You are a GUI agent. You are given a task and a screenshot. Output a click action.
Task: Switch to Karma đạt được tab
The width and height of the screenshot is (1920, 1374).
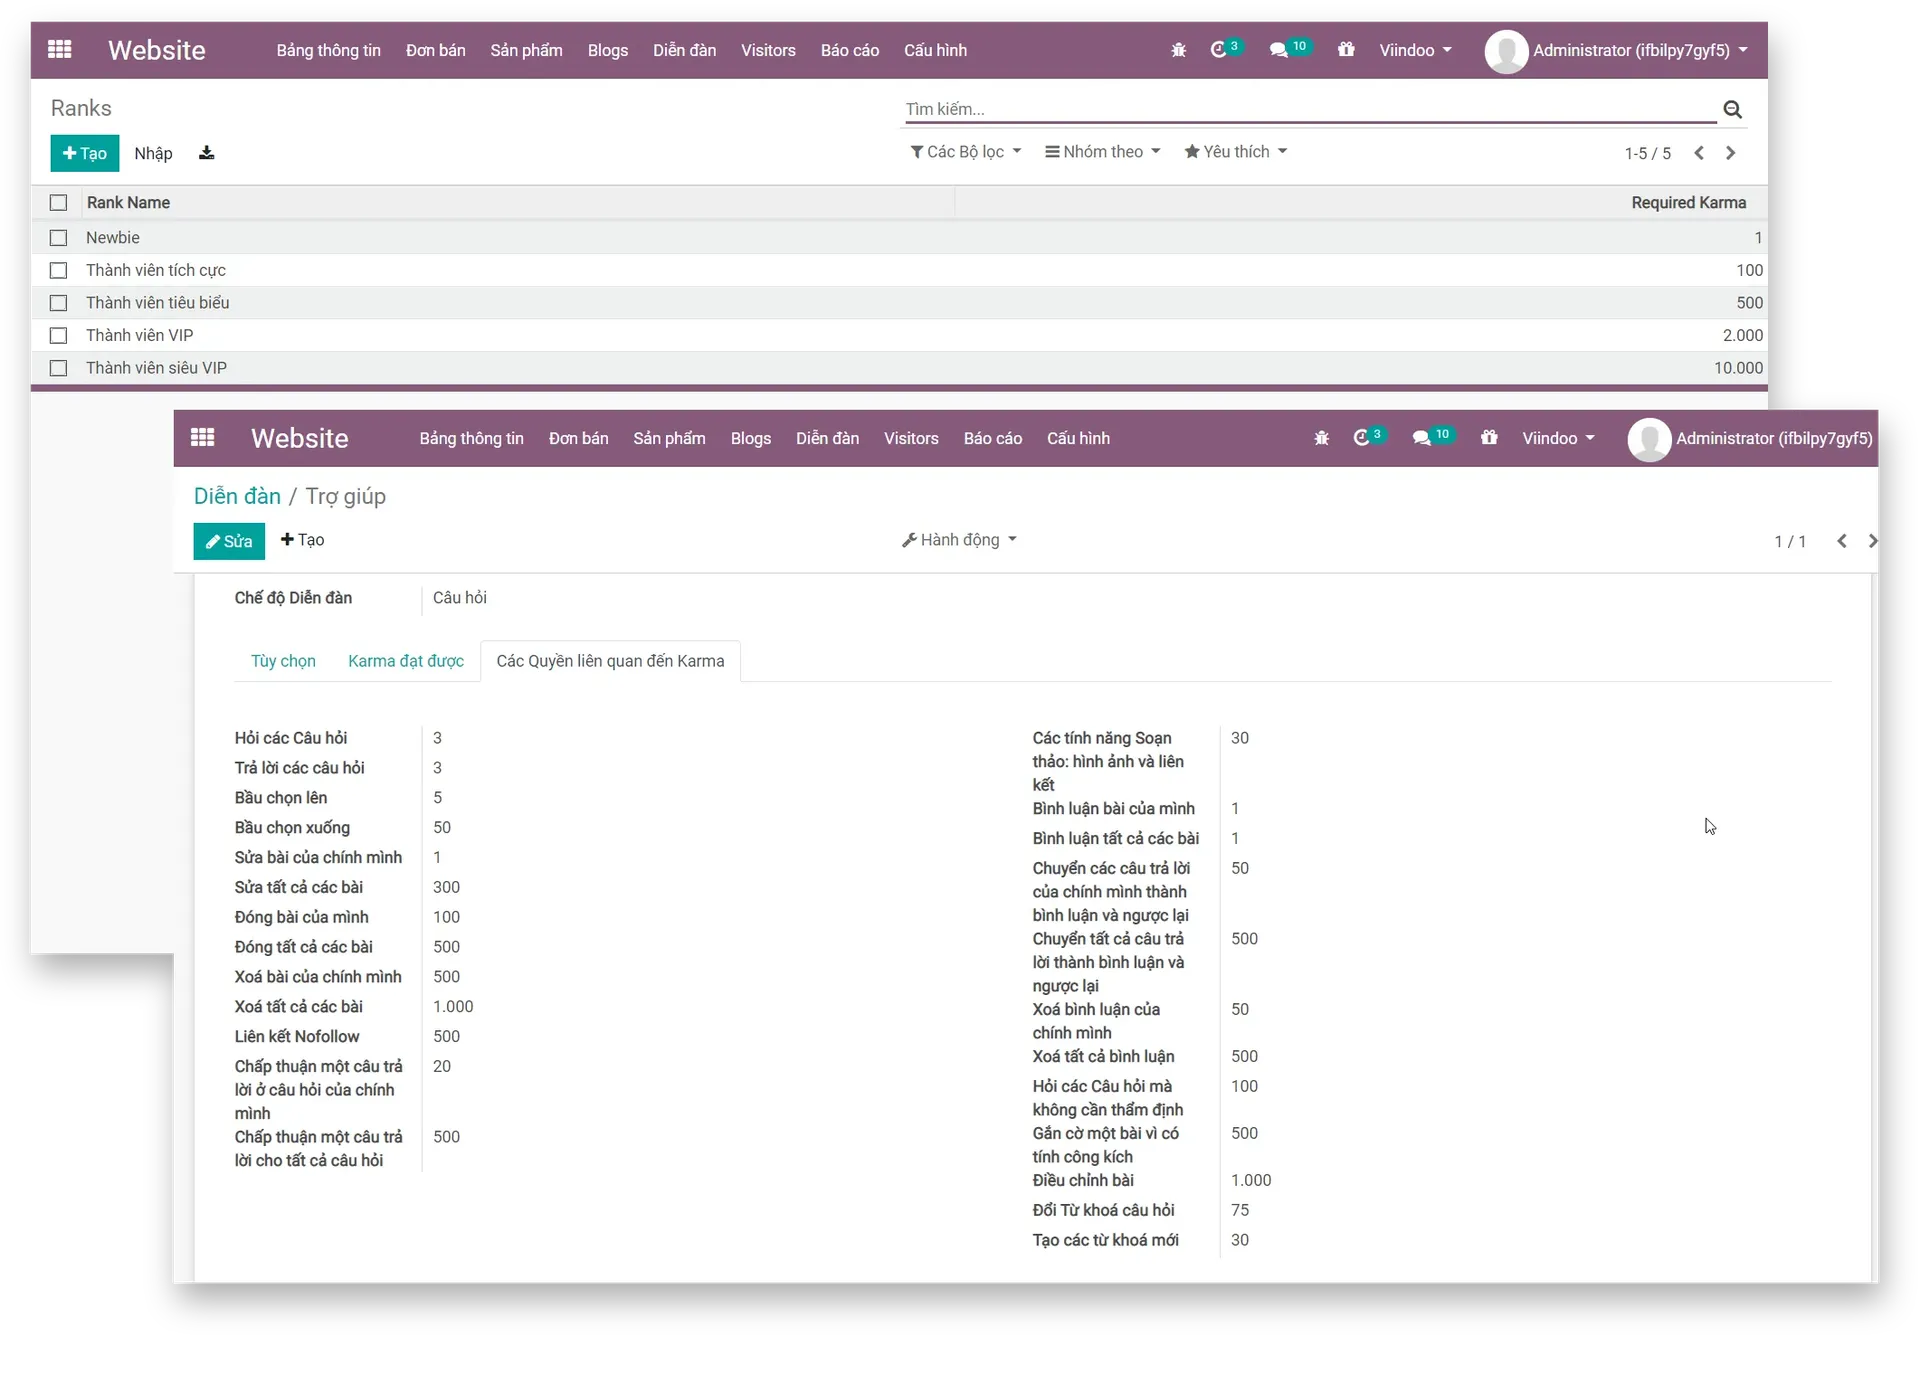(406, 661)
